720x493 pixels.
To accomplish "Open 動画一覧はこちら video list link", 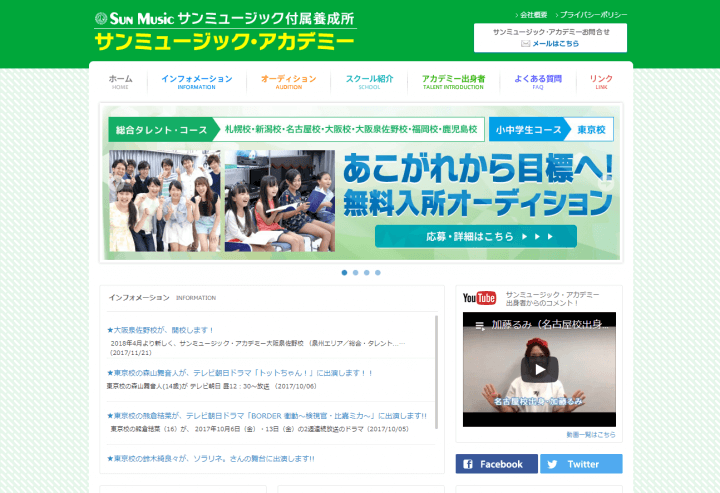I will coord(591,435).
